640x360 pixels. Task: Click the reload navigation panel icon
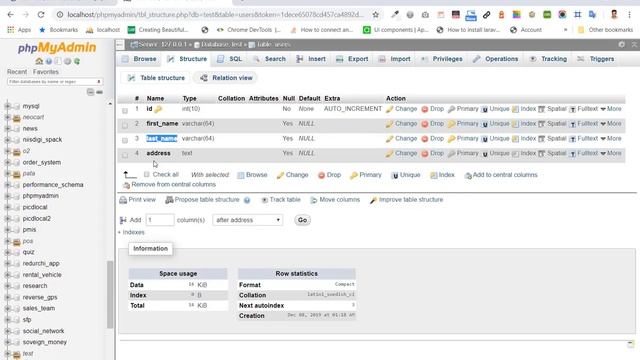(x=77, y=61)
